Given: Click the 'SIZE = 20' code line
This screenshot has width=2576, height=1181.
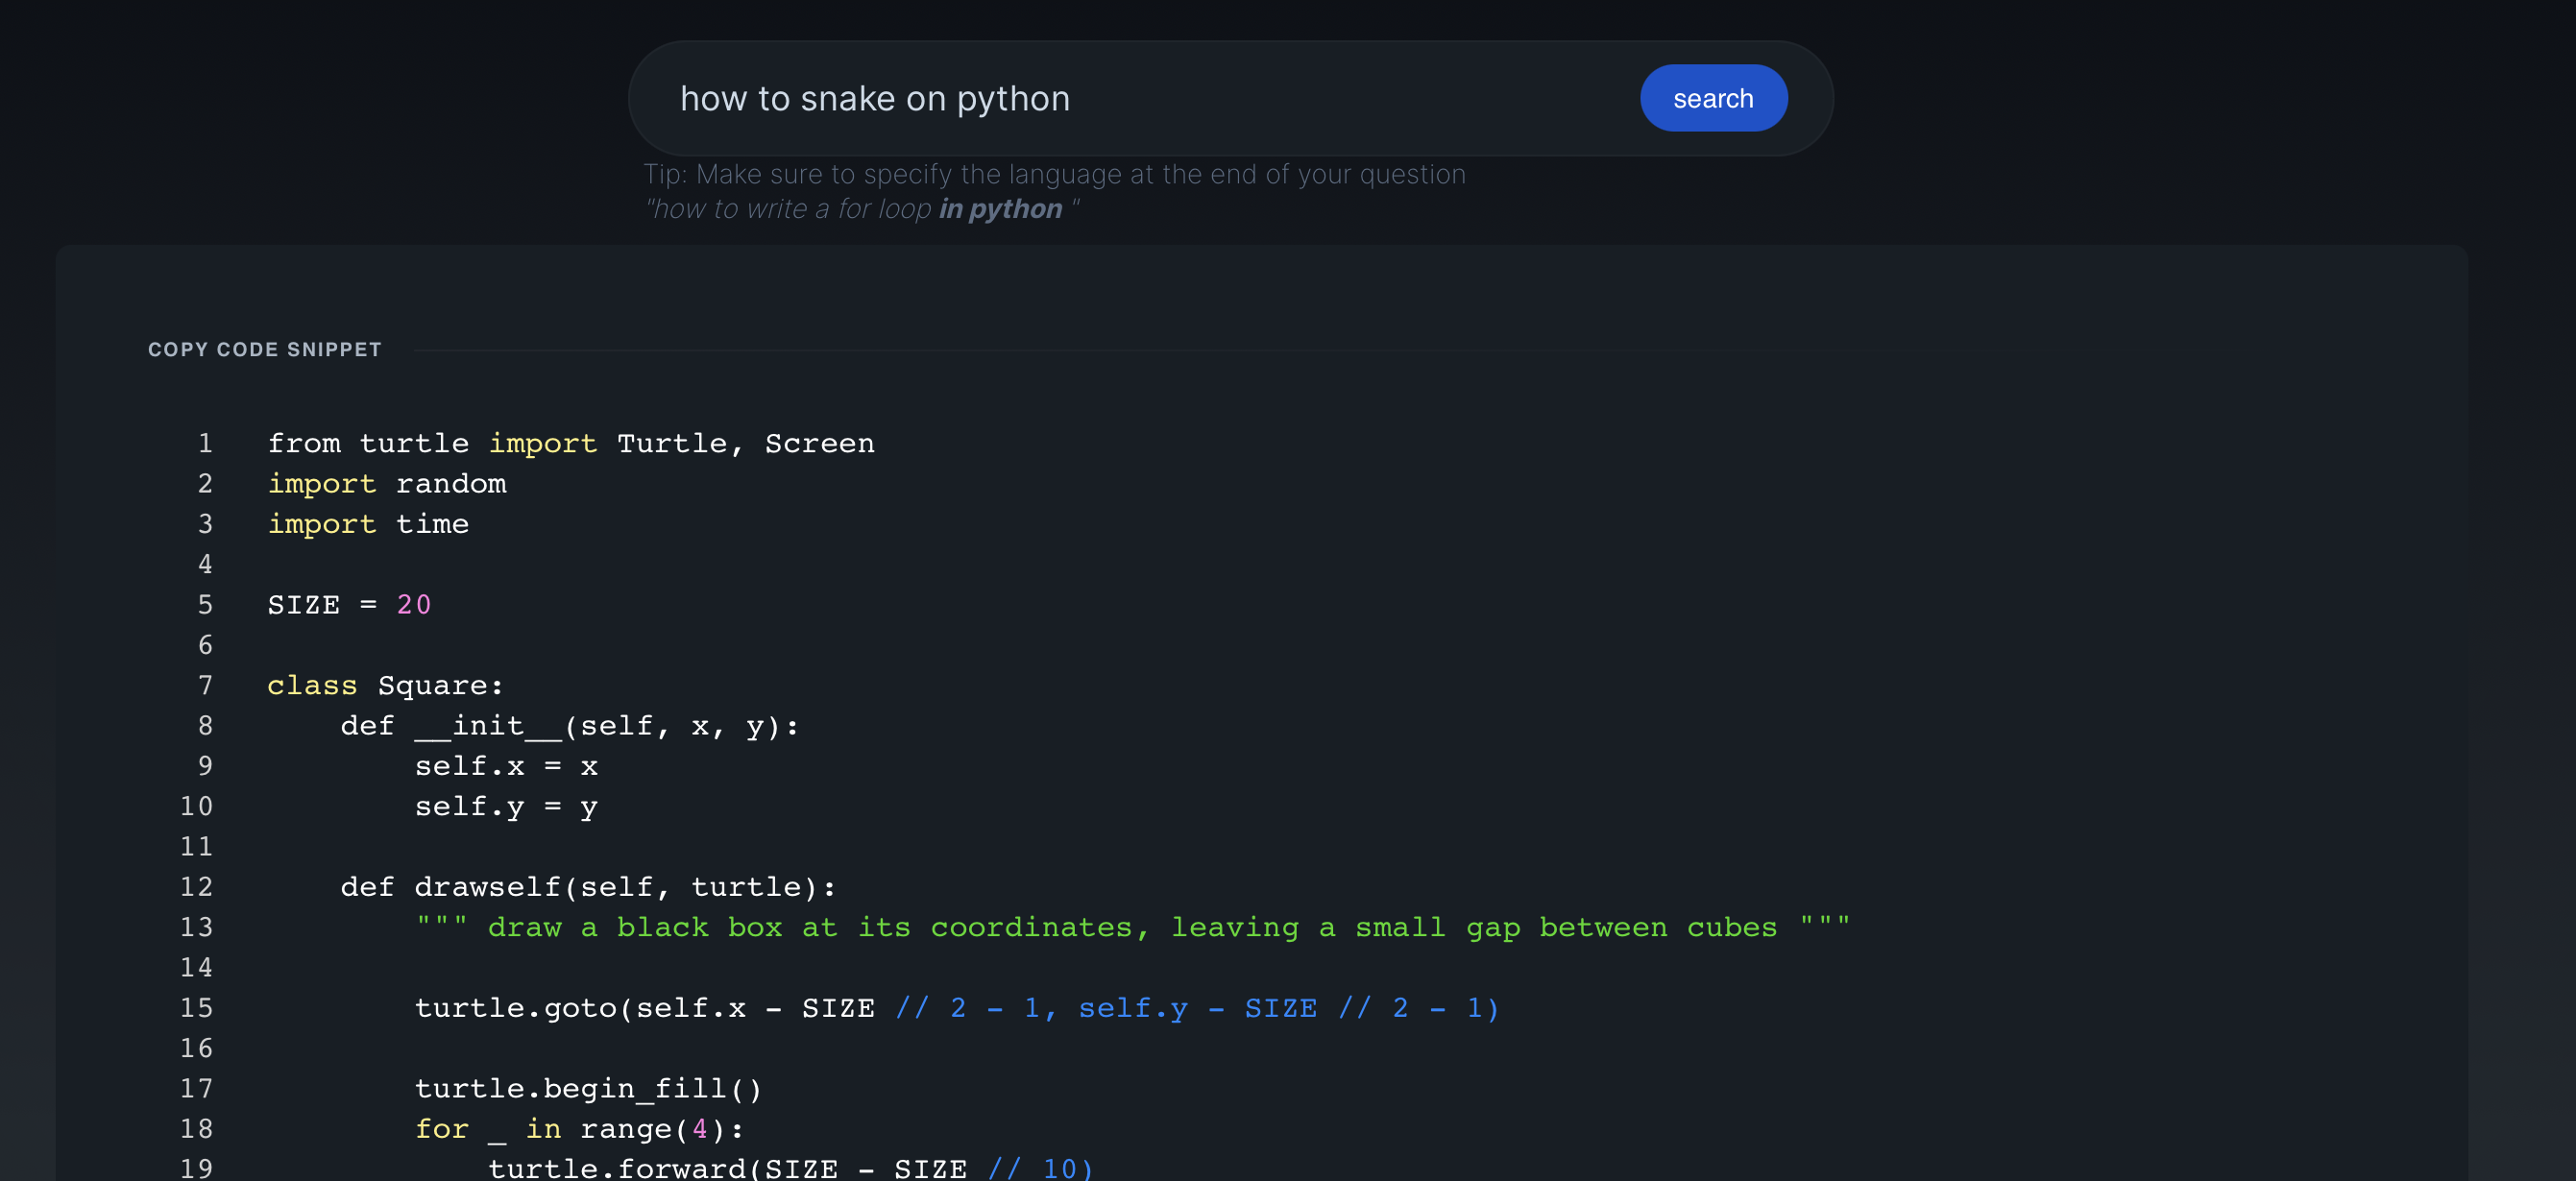Looking at the screenshot, I should pos(348,605).
